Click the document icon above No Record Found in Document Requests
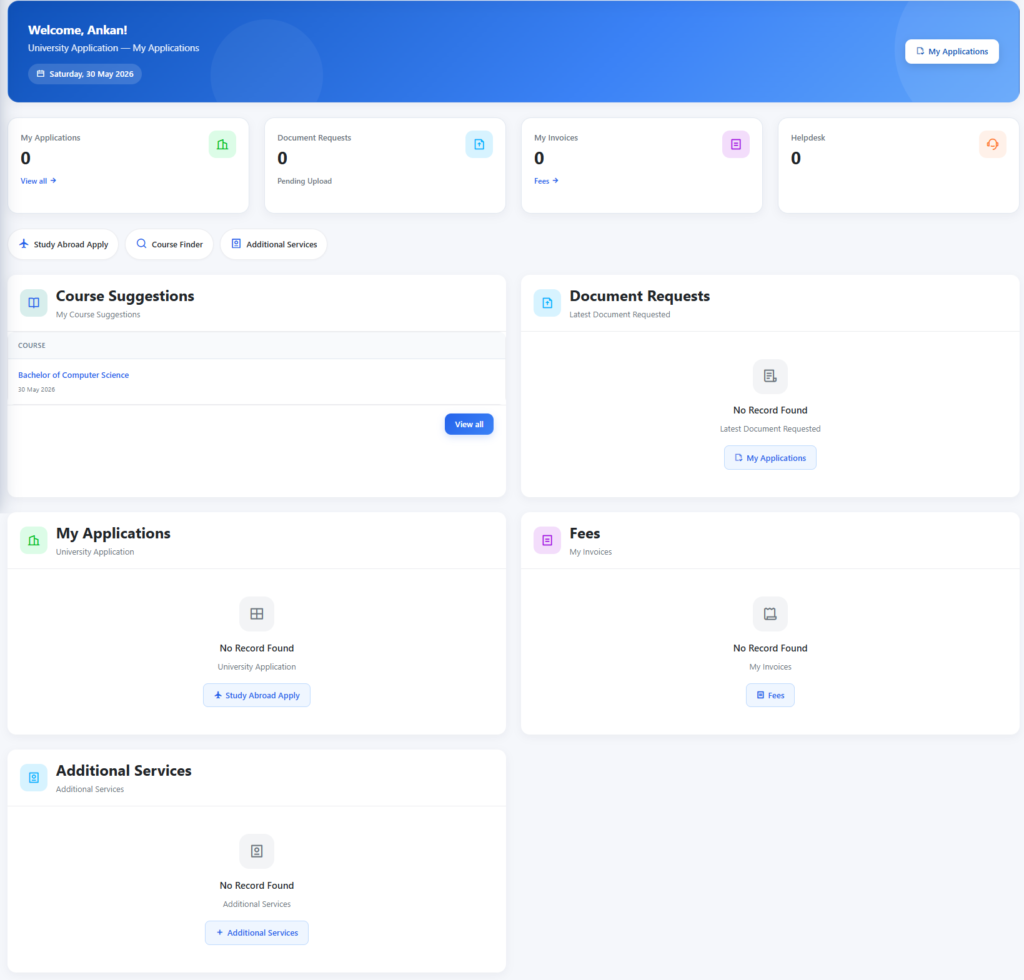The image size is (1024, 980). [x=770, y=376]
